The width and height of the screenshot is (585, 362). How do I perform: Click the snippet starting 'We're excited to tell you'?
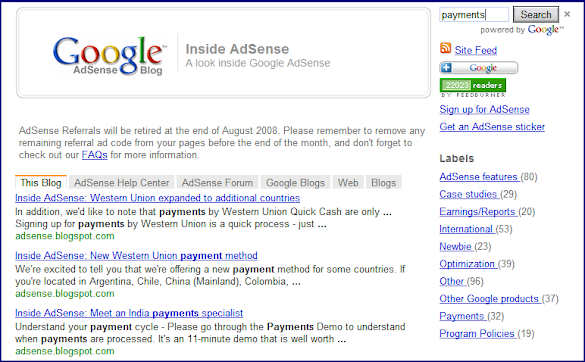(210, 275)
